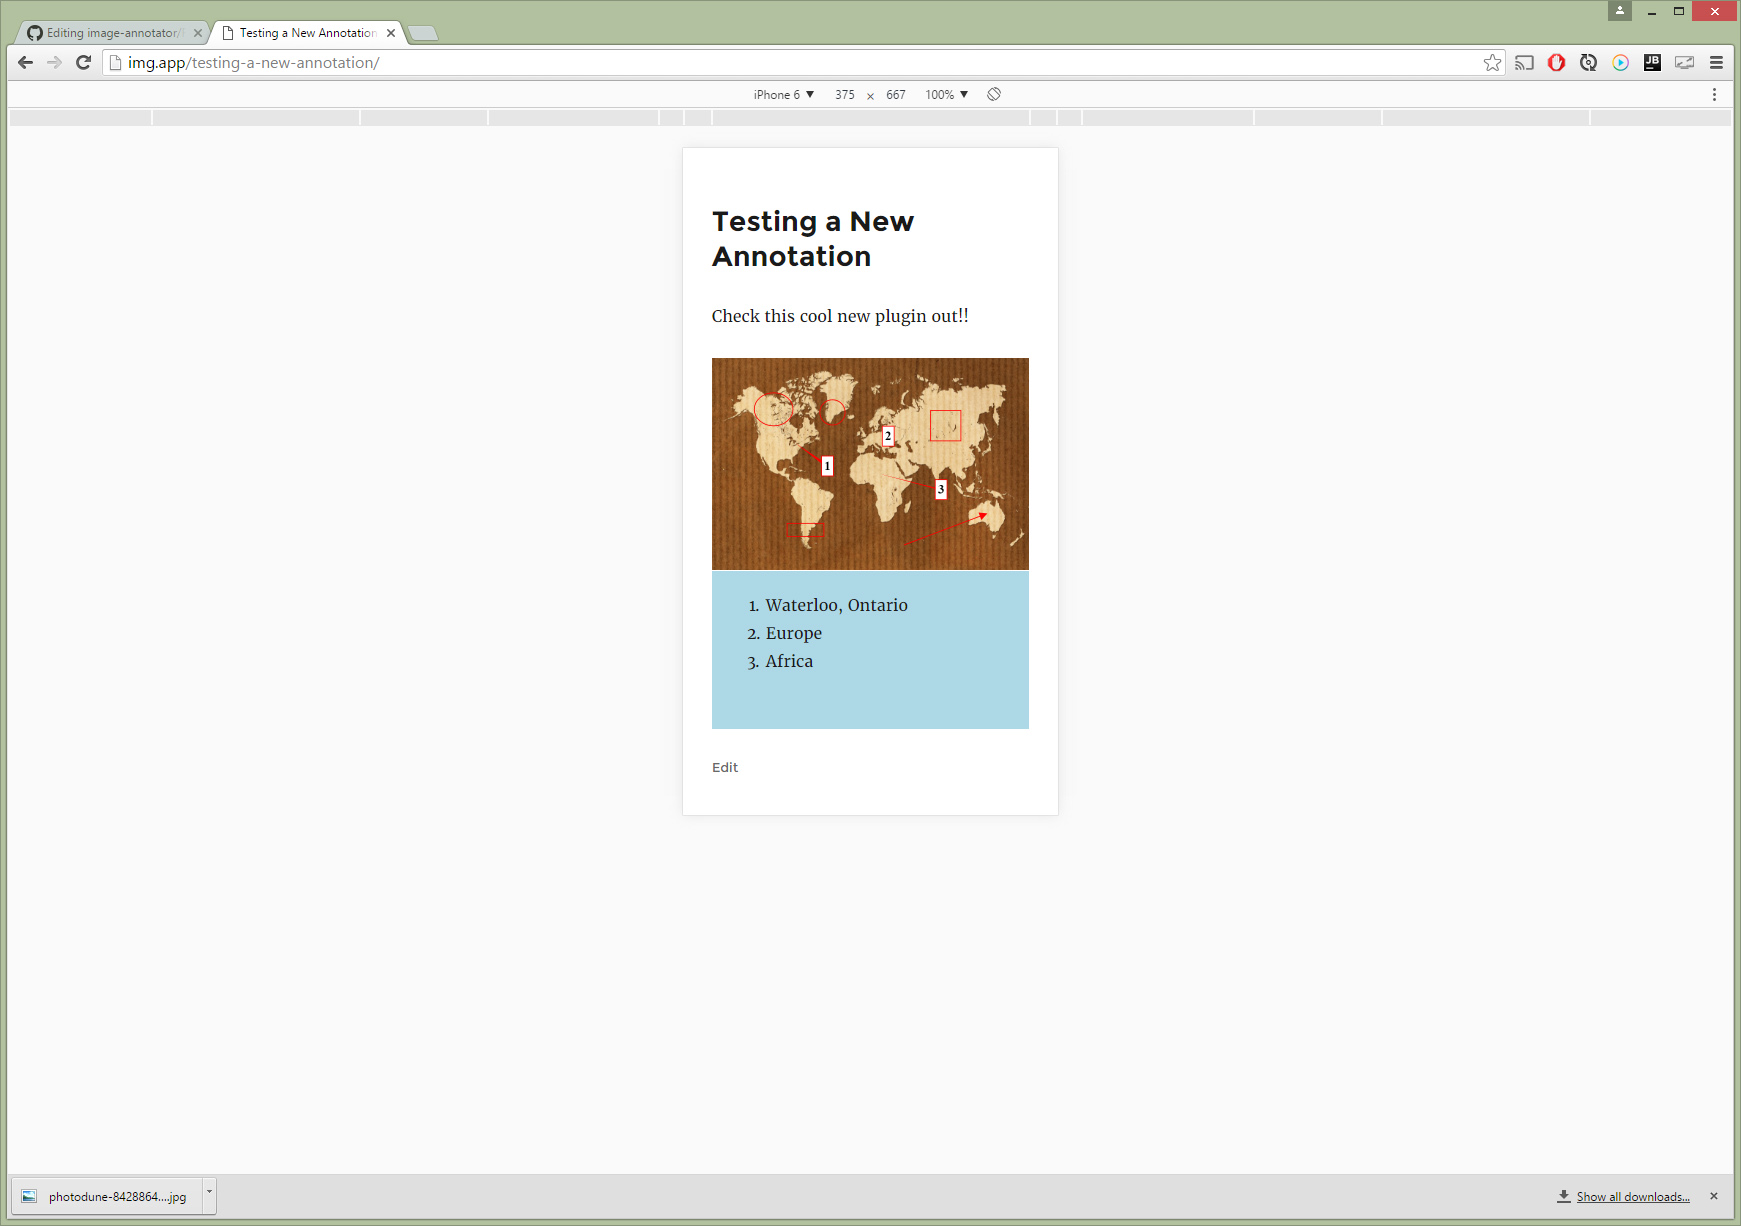Close the downloads bar
This screenshot has width=1741, height=1226.
tap(1714, 1197)
